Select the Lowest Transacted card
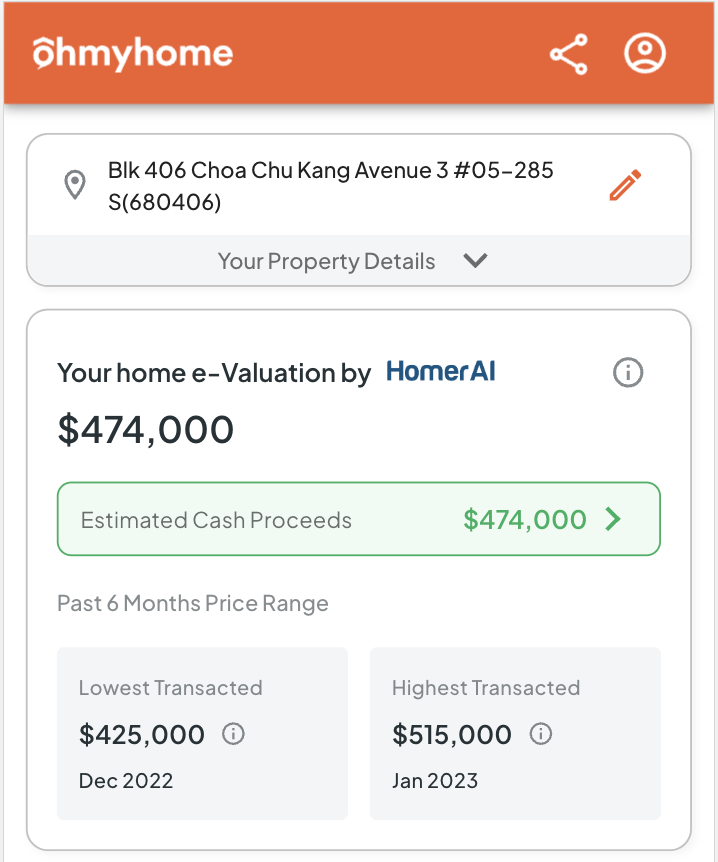This screenshot has width=718, height=862. 202,733
